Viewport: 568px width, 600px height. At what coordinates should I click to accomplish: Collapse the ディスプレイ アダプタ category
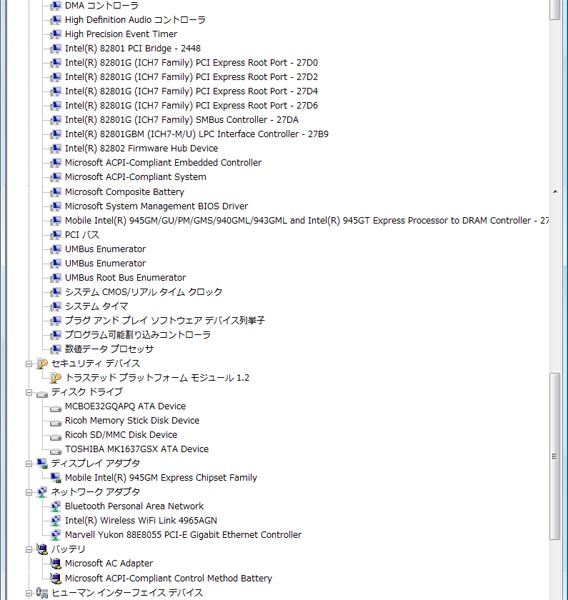click(29, 463)
